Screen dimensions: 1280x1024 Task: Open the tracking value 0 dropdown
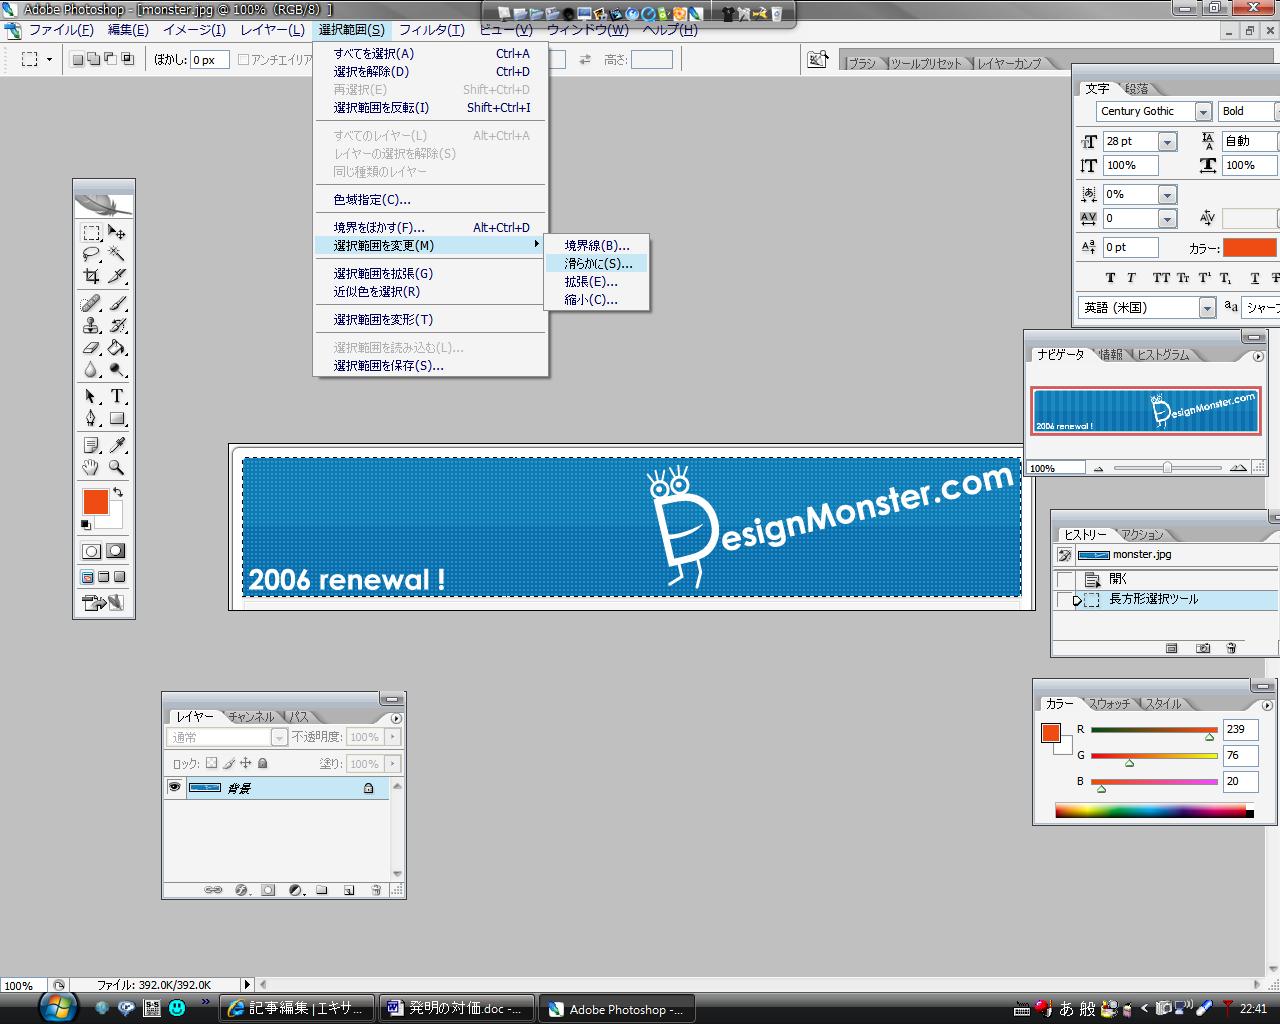1167,218
